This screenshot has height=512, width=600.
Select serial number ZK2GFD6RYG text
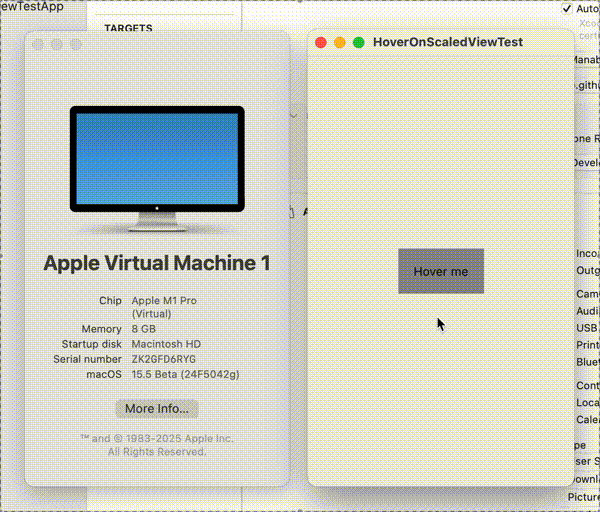(x=163, y=359)
